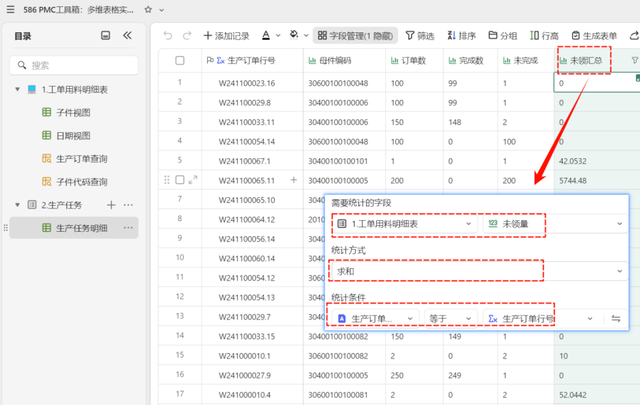This screenshot has width=640, height=405.
Task: Focus the 搜索 search field
Action: tap(74, 65)
